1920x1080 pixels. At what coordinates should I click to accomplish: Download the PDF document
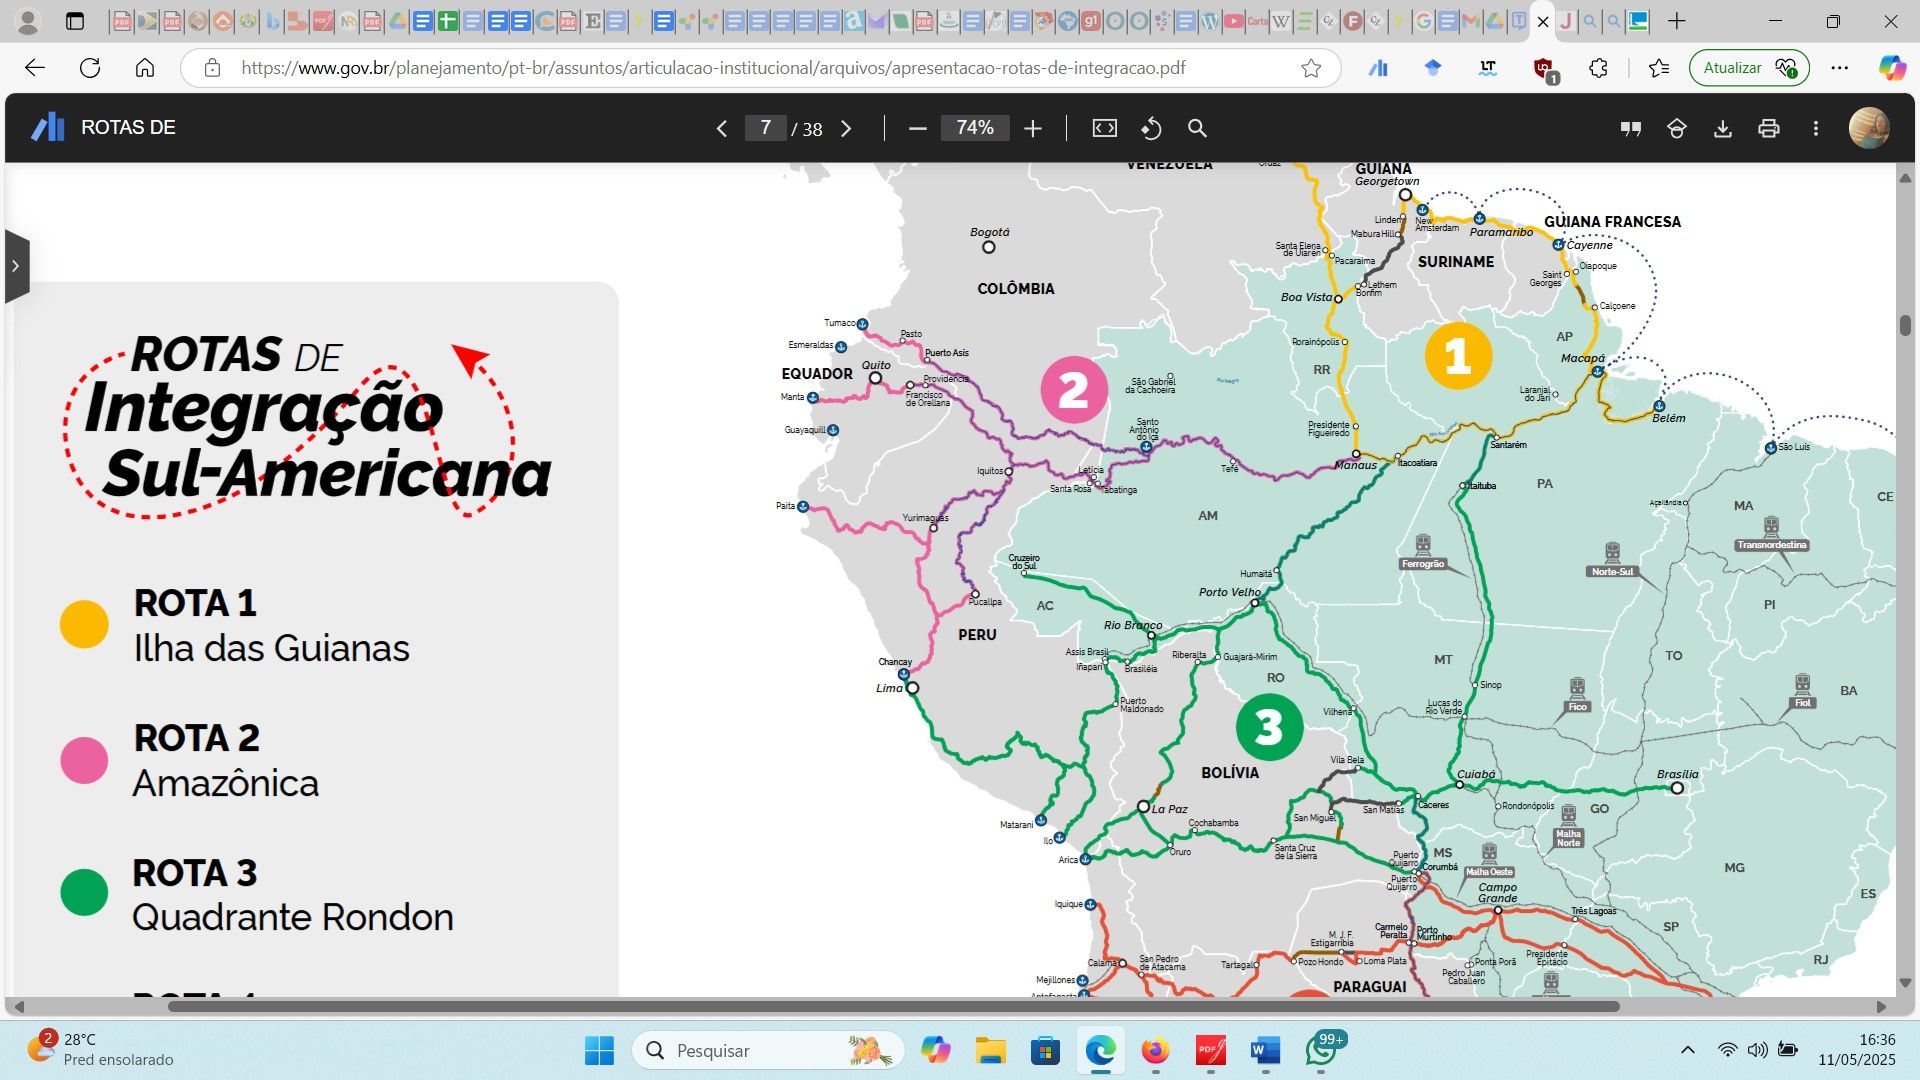(1722, 128)
